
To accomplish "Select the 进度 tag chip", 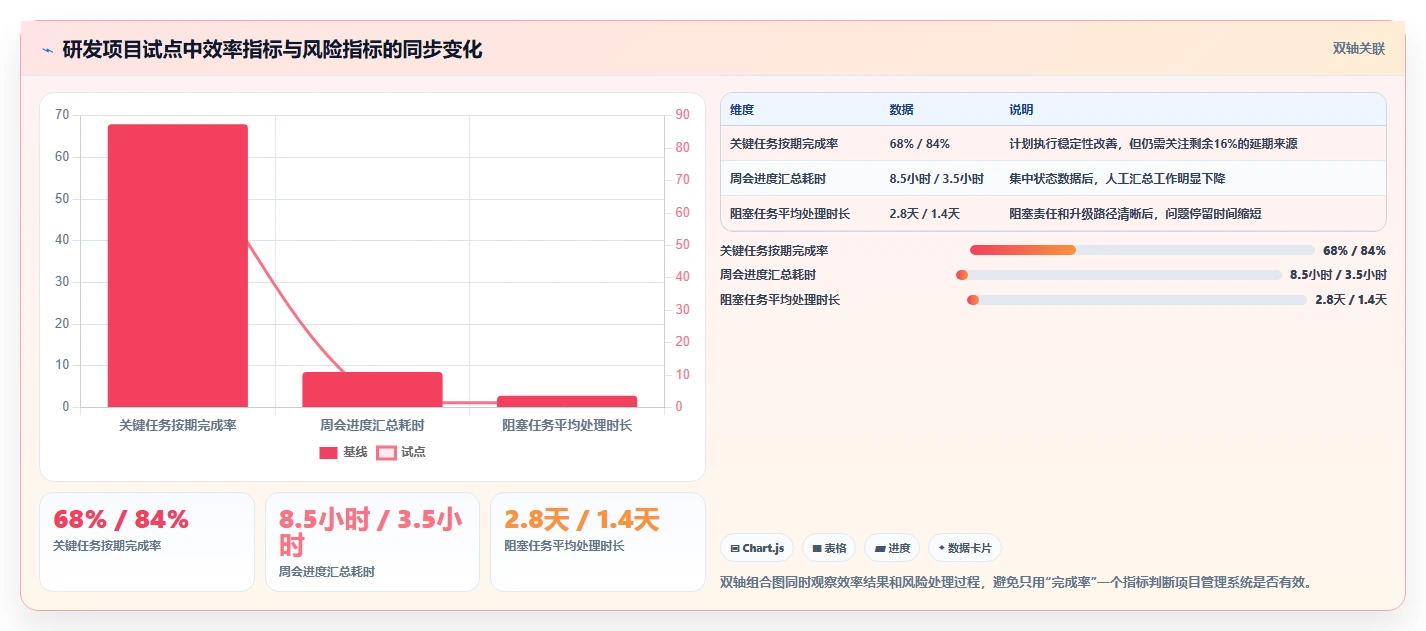I will (892, 548).
